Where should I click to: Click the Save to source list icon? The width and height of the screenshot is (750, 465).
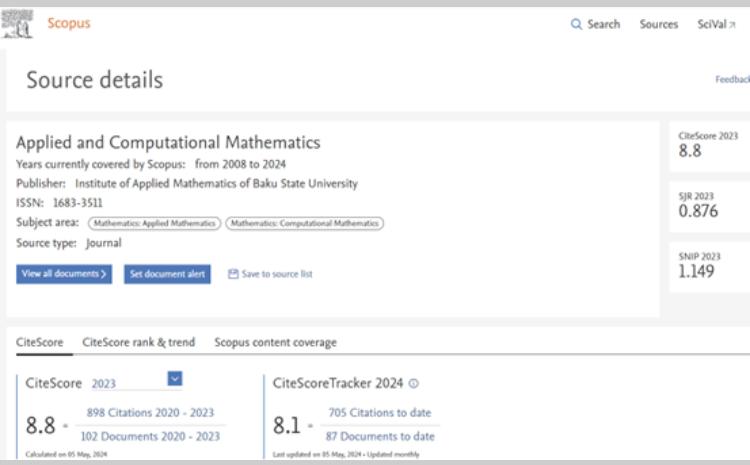[x=233, y=274]
